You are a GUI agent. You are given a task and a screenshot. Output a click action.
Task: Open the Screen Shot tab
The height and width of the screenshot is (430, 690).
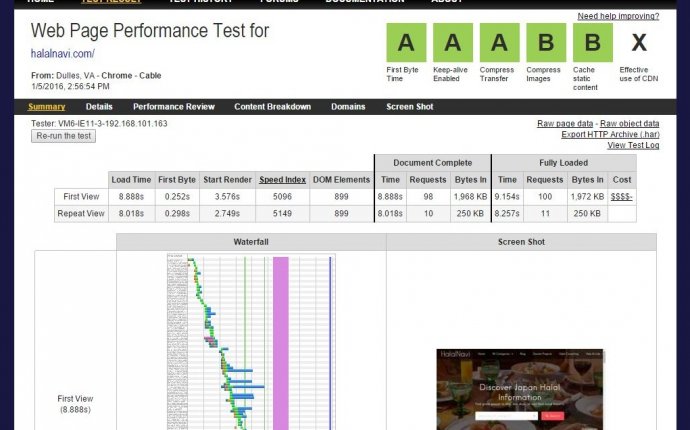coord(410,107)
